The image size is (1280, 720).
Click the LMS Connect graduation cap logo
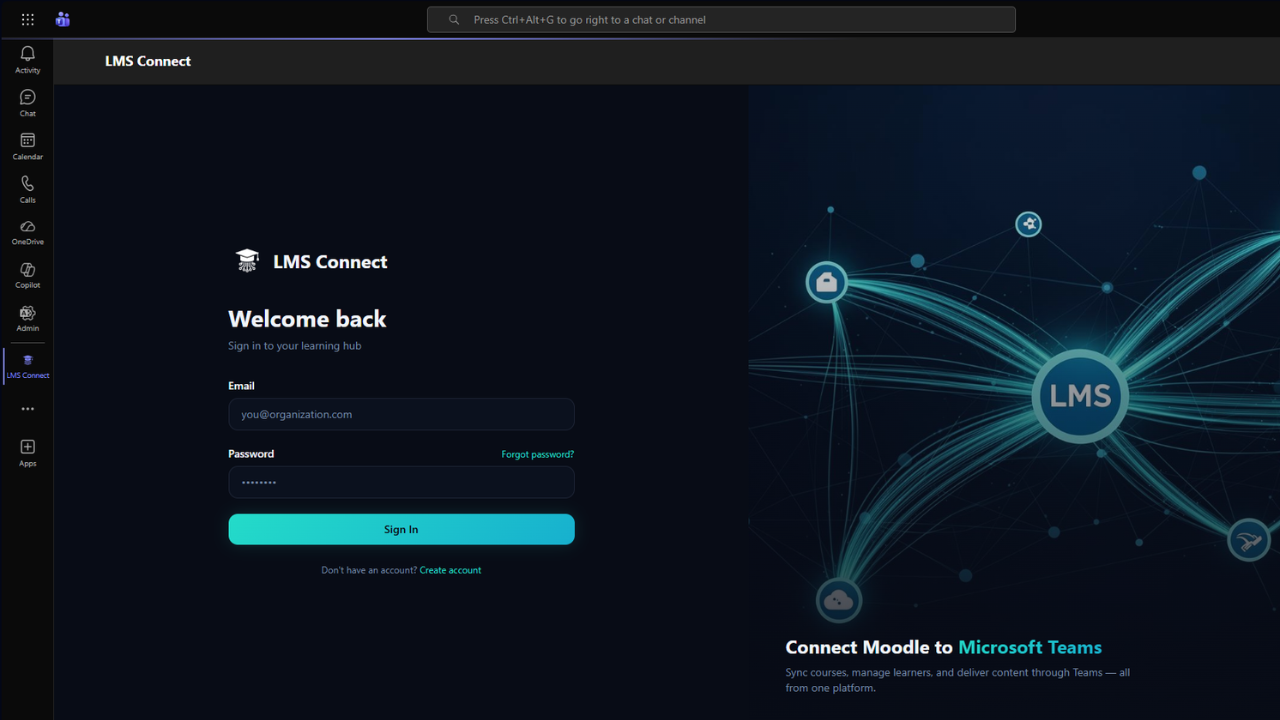[247, 260]
